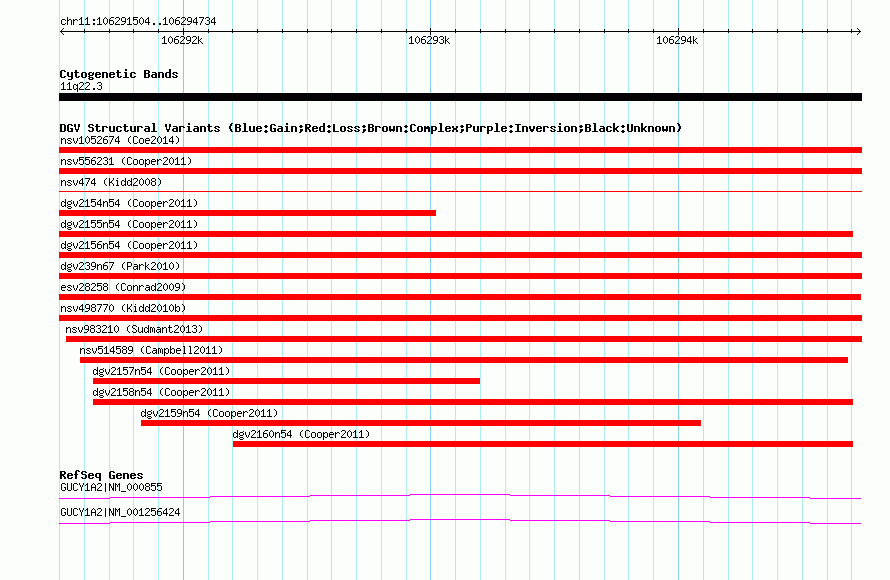
Task: Select the RefSeq Genes track heading
Action: coord(101,475)
